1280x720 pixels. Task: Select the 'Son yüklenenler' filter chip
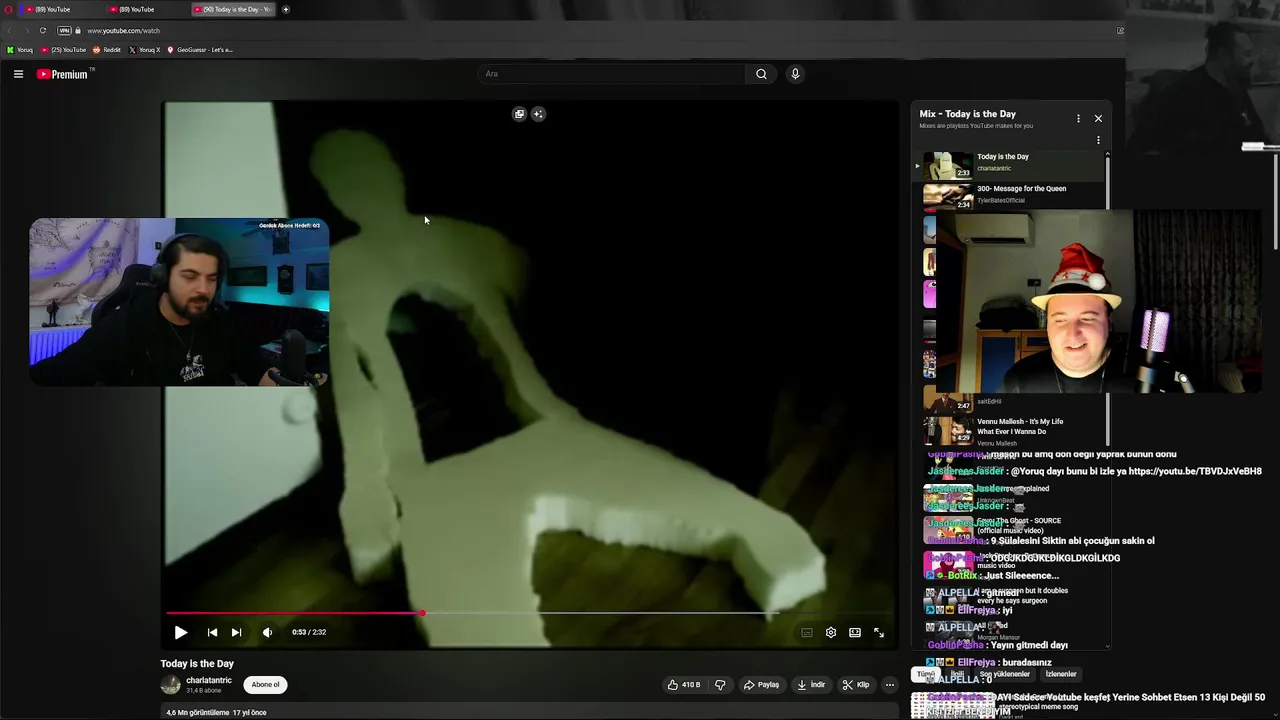(x=1004, y=674)
